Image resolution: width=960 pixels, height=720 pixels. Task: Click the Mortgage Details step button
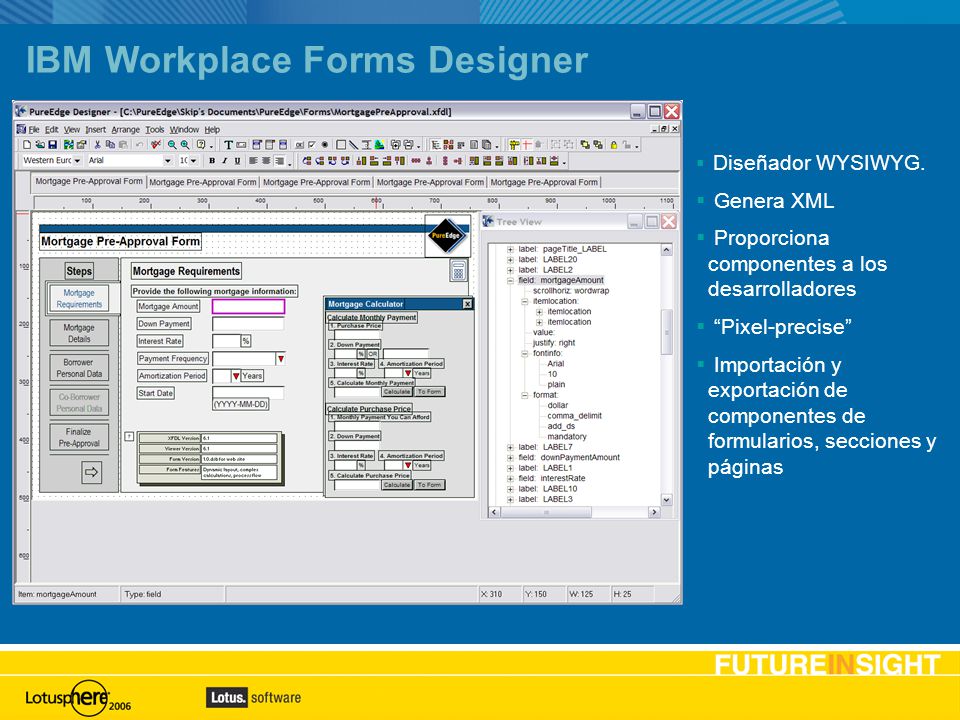pyautogui.click(x=79, y=333)
